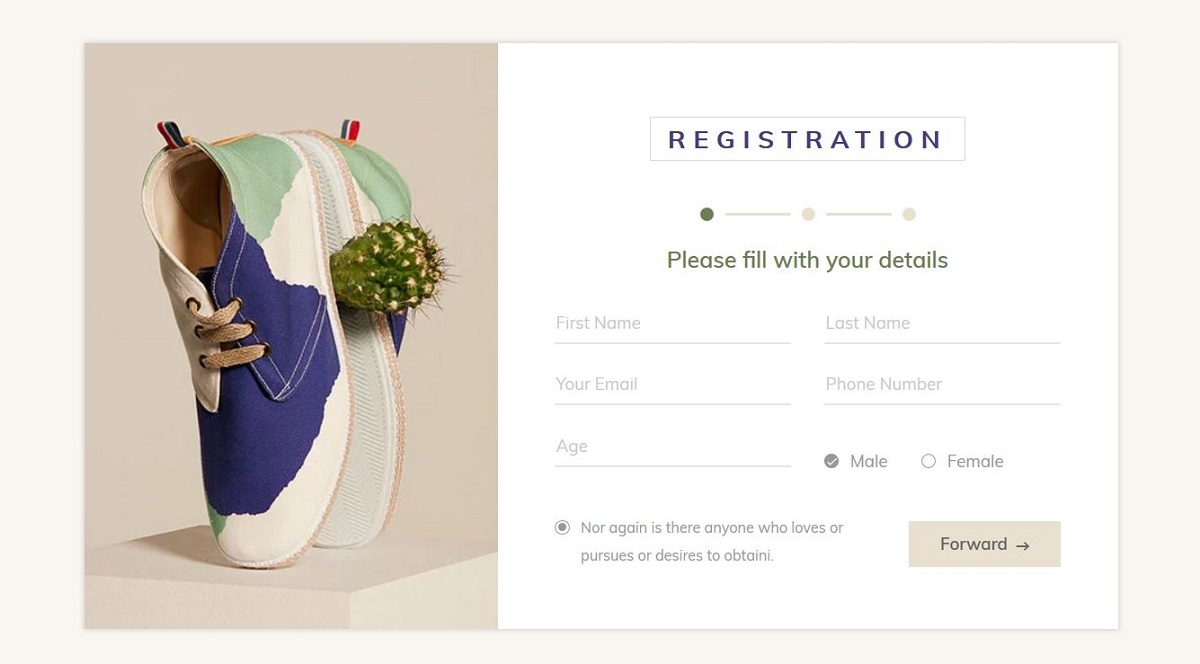Image resolution: width=1200 pixels, height=664 pixels.
Task: Select the Female radio option
Action: click(928, 461)
